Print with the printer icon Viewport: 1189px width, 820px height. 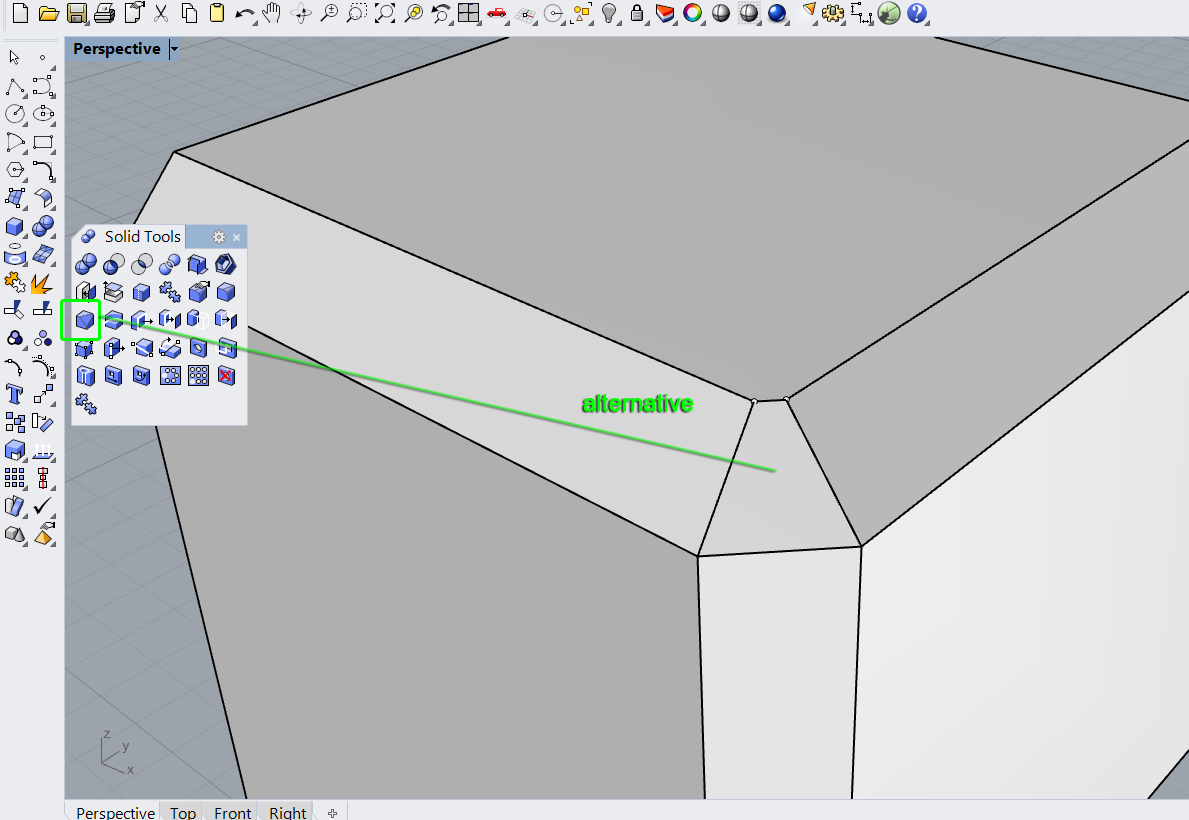click(105, 13)
